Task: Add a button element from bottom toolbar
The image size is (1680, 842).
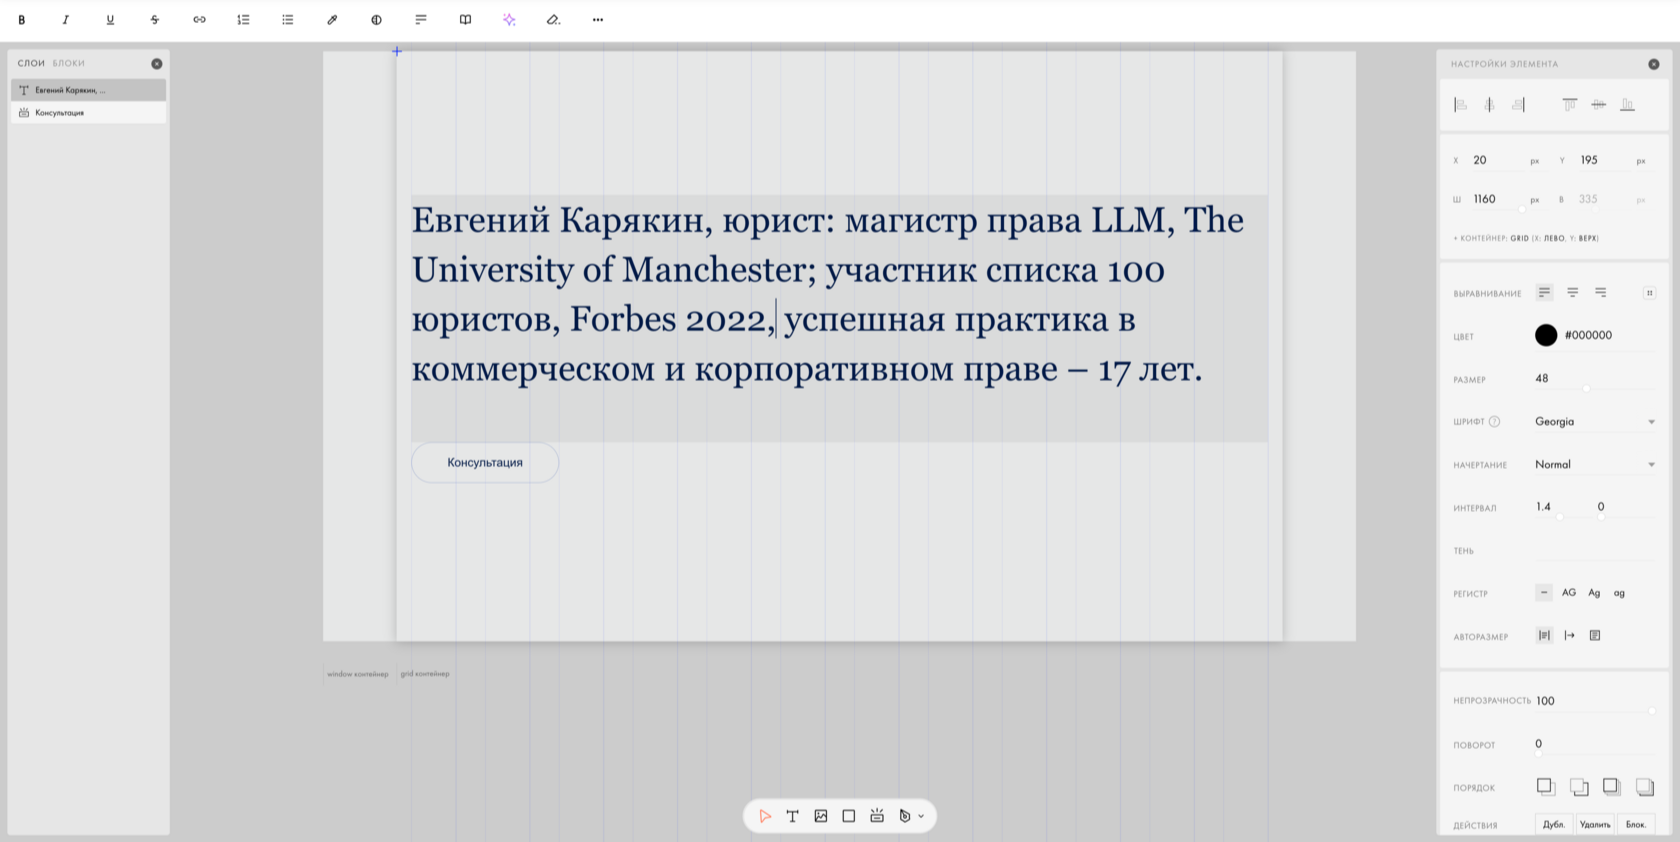Action: (x=877, y=816)
